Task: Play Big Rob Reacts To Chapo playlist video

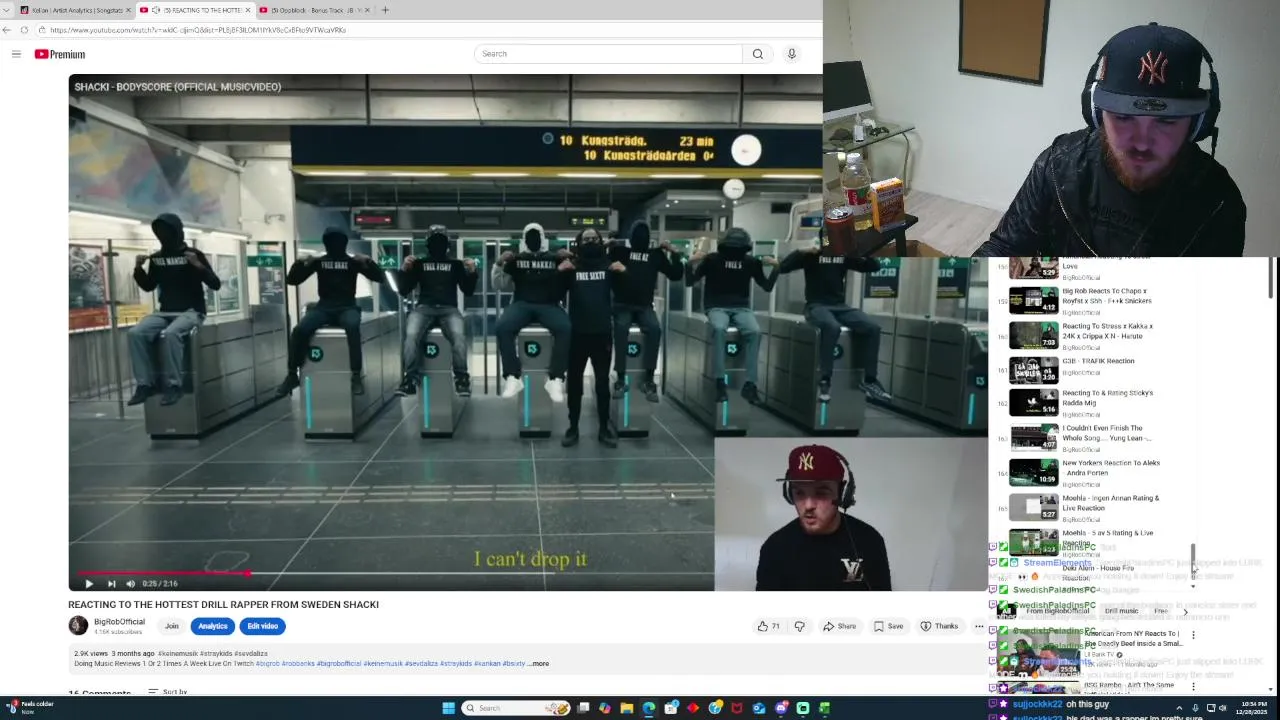Action: pyautogui.click(x=1082, y=301)
